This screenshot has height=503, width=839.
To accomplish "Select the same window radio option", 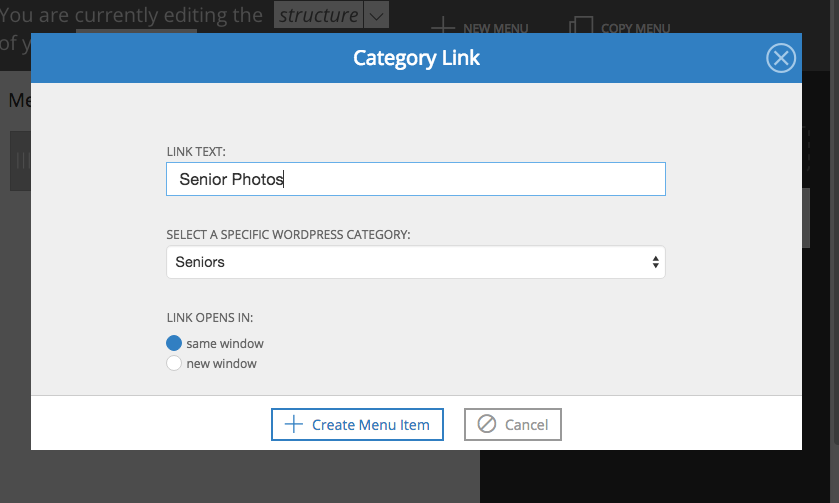I will point(174,343).
